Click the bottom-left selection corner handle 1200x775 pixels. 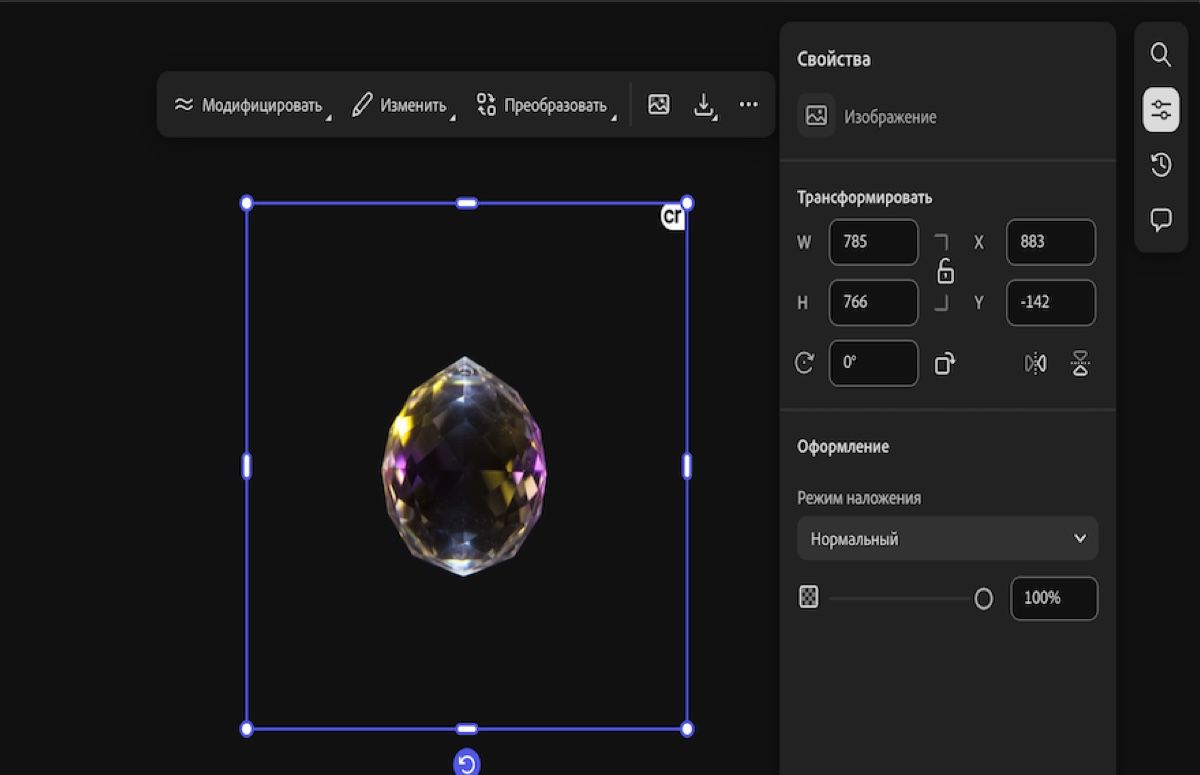click(247, 729)
